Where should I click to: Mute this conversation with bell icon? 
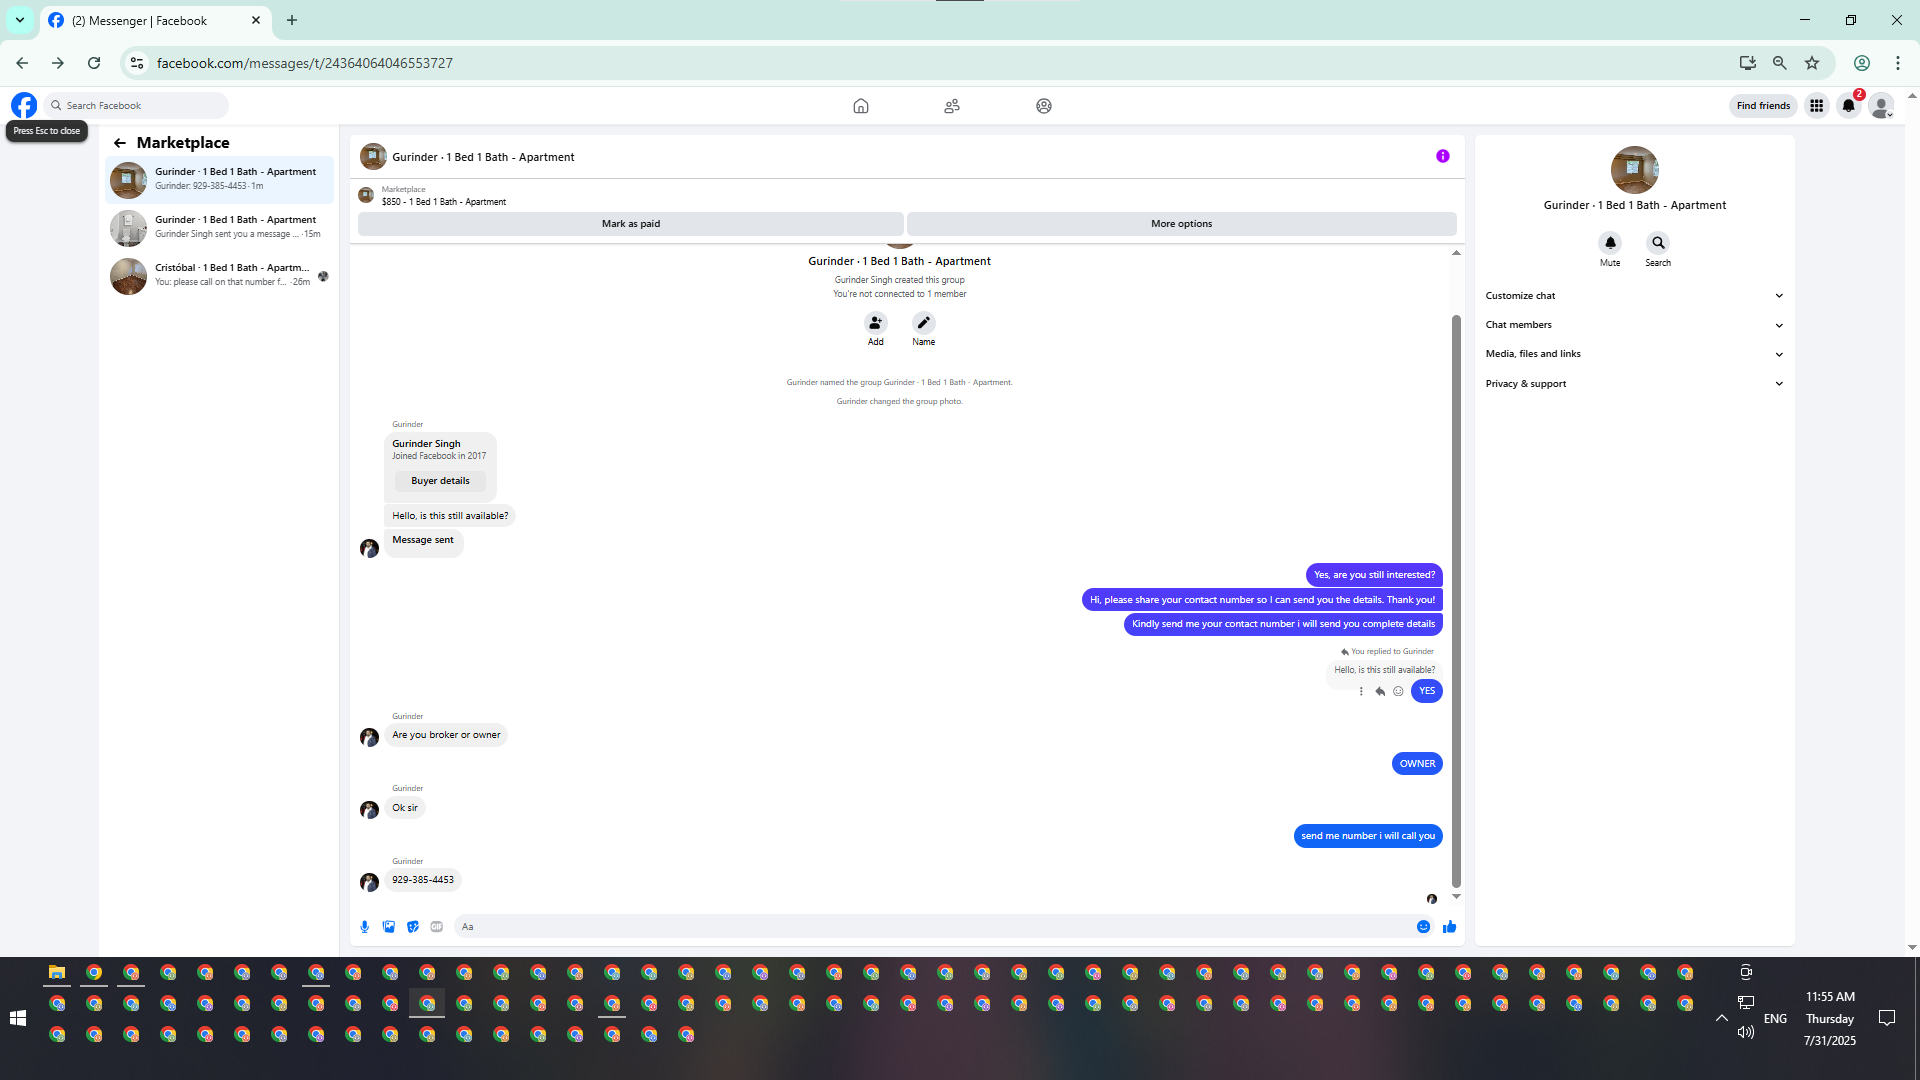point(1610,243)
